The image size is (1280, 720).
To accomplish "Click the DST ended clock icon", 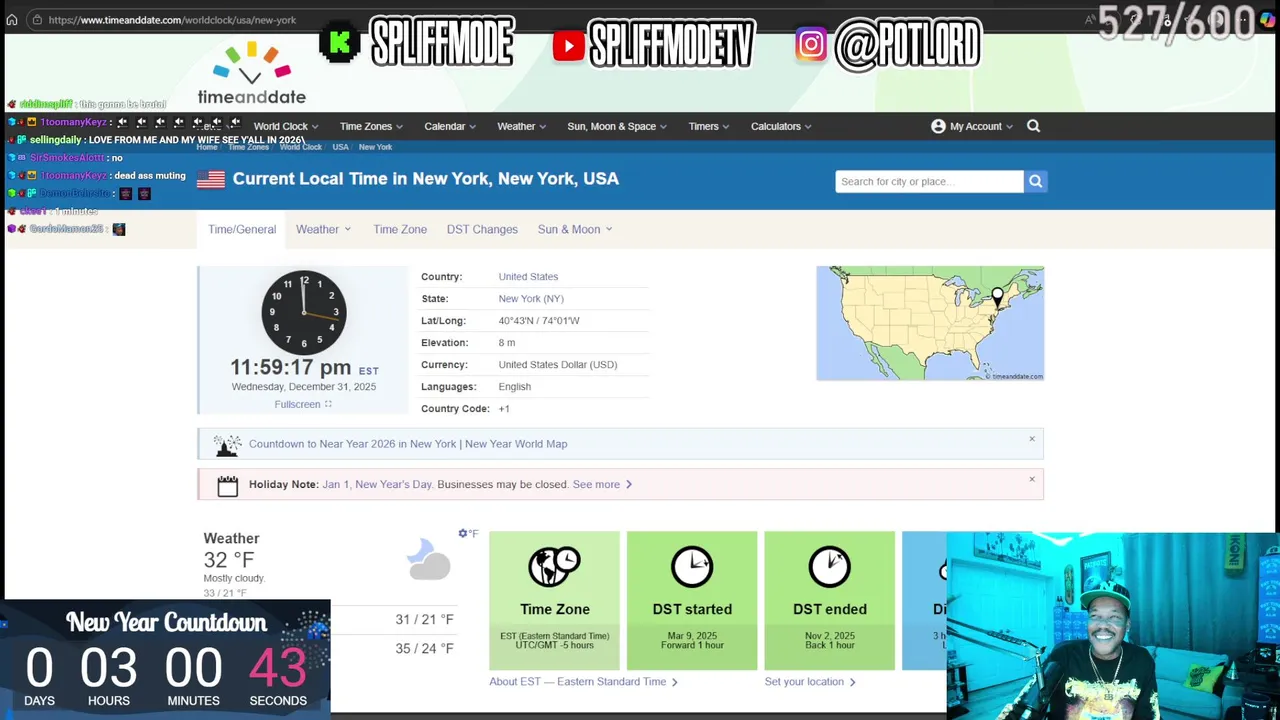I will coord(830,567).
